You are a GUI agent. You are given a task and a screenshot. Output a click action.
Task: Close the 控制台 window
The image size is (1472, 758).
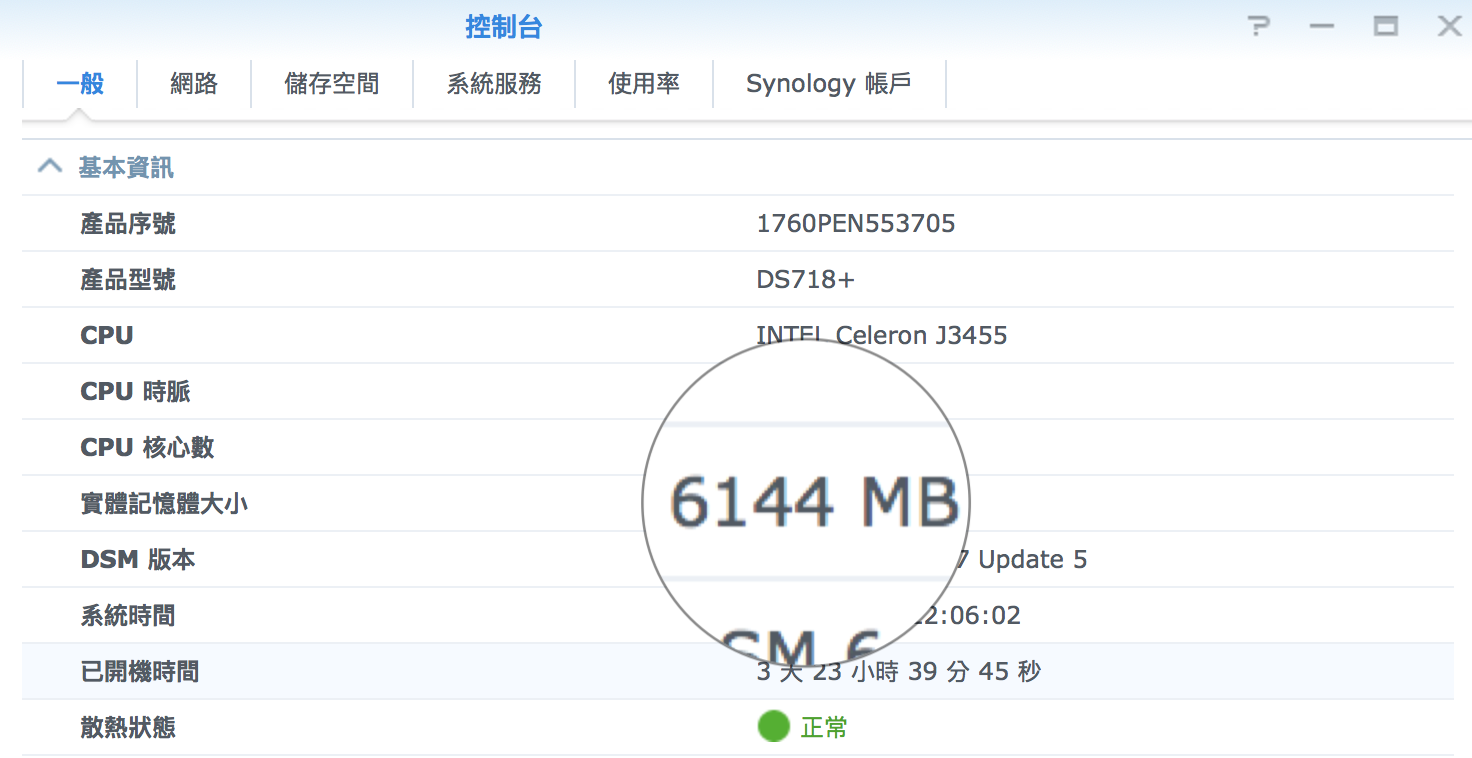point(1449,27)
